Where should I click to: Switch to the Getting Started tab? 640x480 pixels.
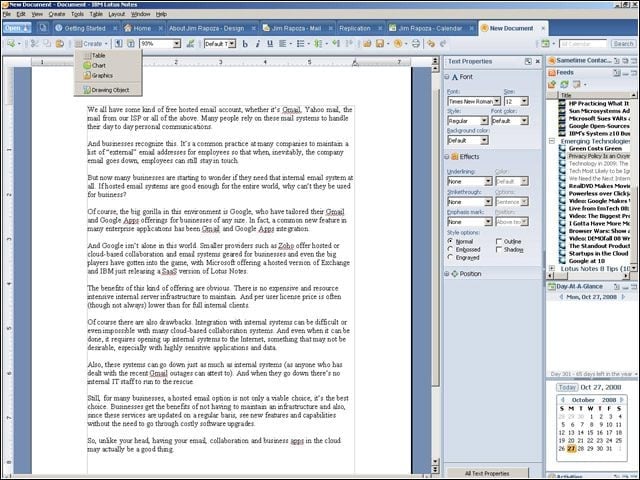tap(86, 28)
